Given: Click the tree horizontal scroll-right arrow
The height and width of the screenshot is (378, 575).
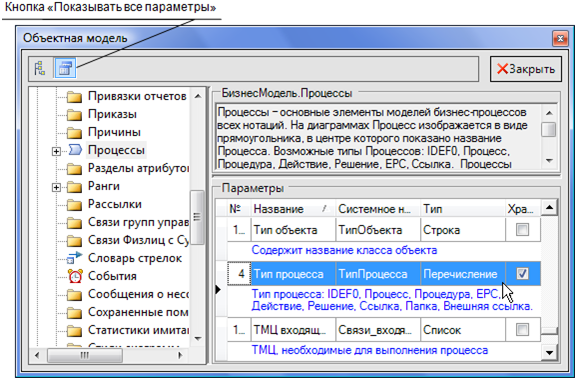Looking at the screenshot, I should [180, 355].
